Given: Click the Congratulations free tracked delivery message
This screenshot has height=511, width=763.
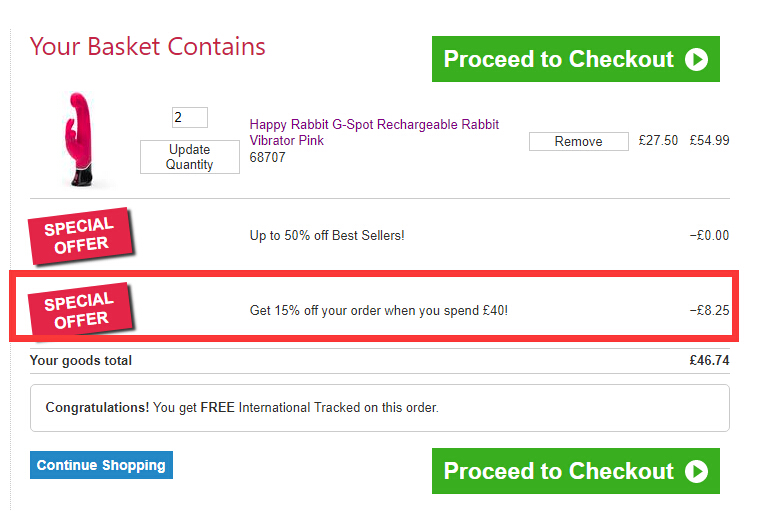Looking at the screenshot, I should (242, 407).
